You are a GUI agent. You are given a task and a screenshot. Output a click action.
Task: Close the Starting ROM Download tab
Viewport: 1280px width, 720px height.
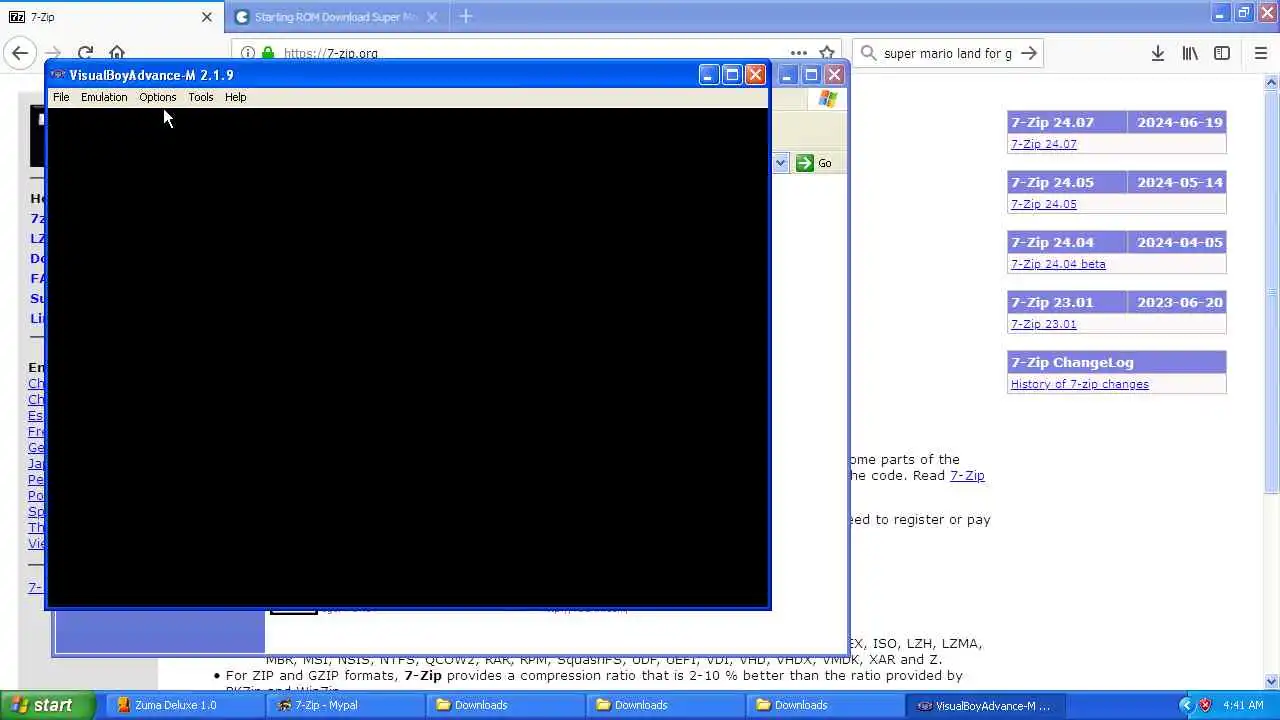coord(432,17)
